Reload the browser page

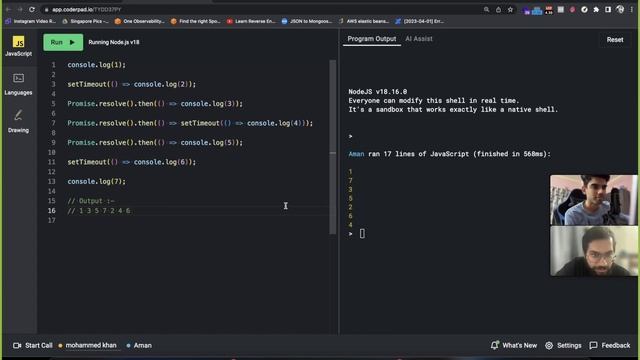tap(32, 9)
